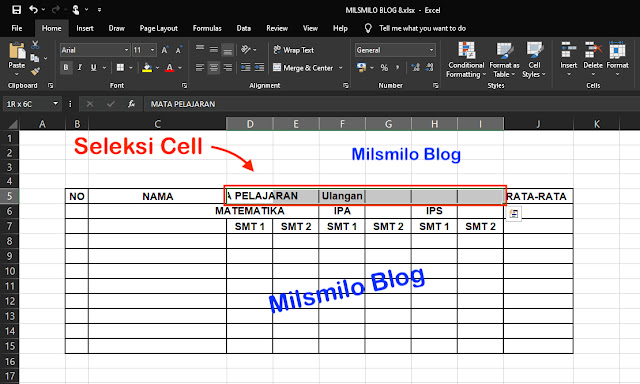Open the Format cells menu
Viewport: 640px width, 384px height.
click(617, 59)
